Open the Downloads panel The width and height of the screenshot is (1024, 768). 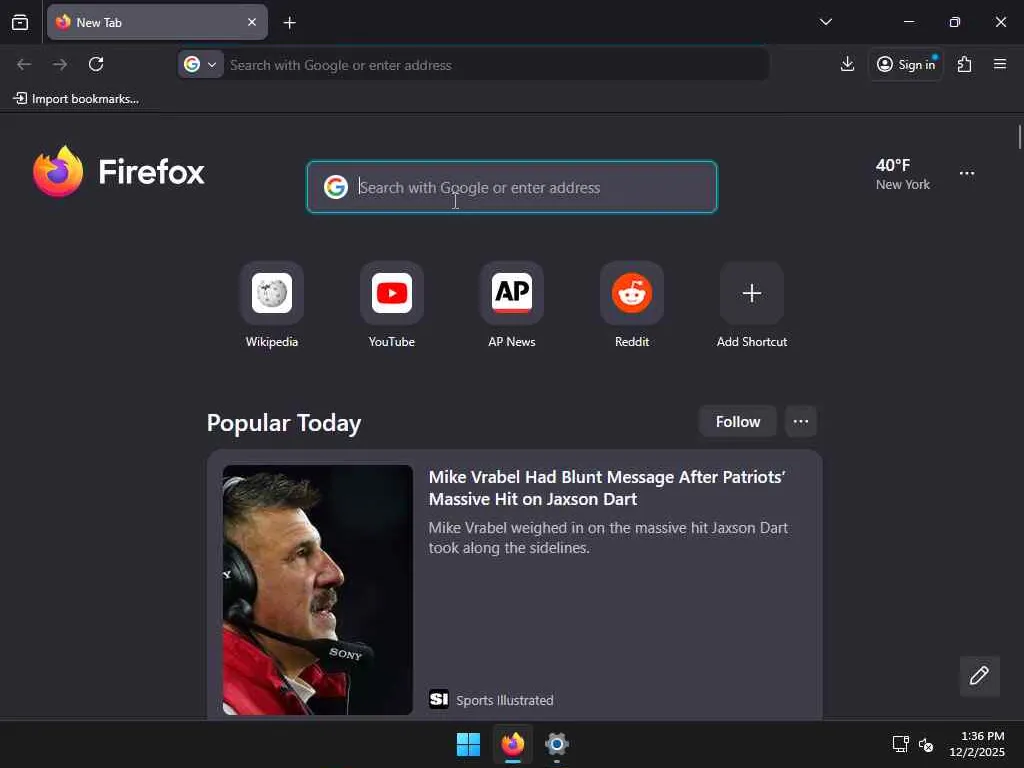coord(847,64)
